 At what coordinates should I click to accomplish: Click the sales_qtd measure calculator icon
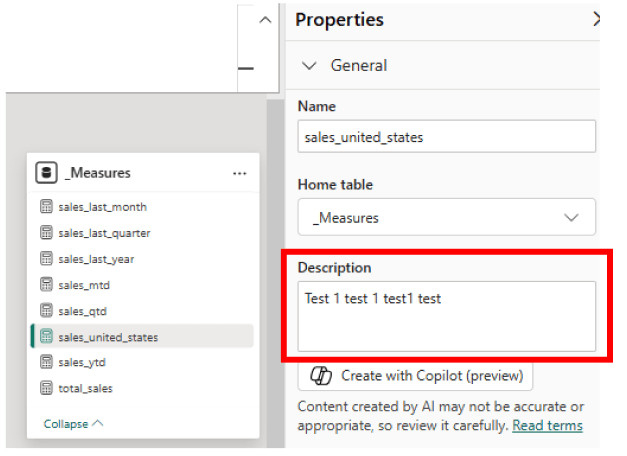46,311
